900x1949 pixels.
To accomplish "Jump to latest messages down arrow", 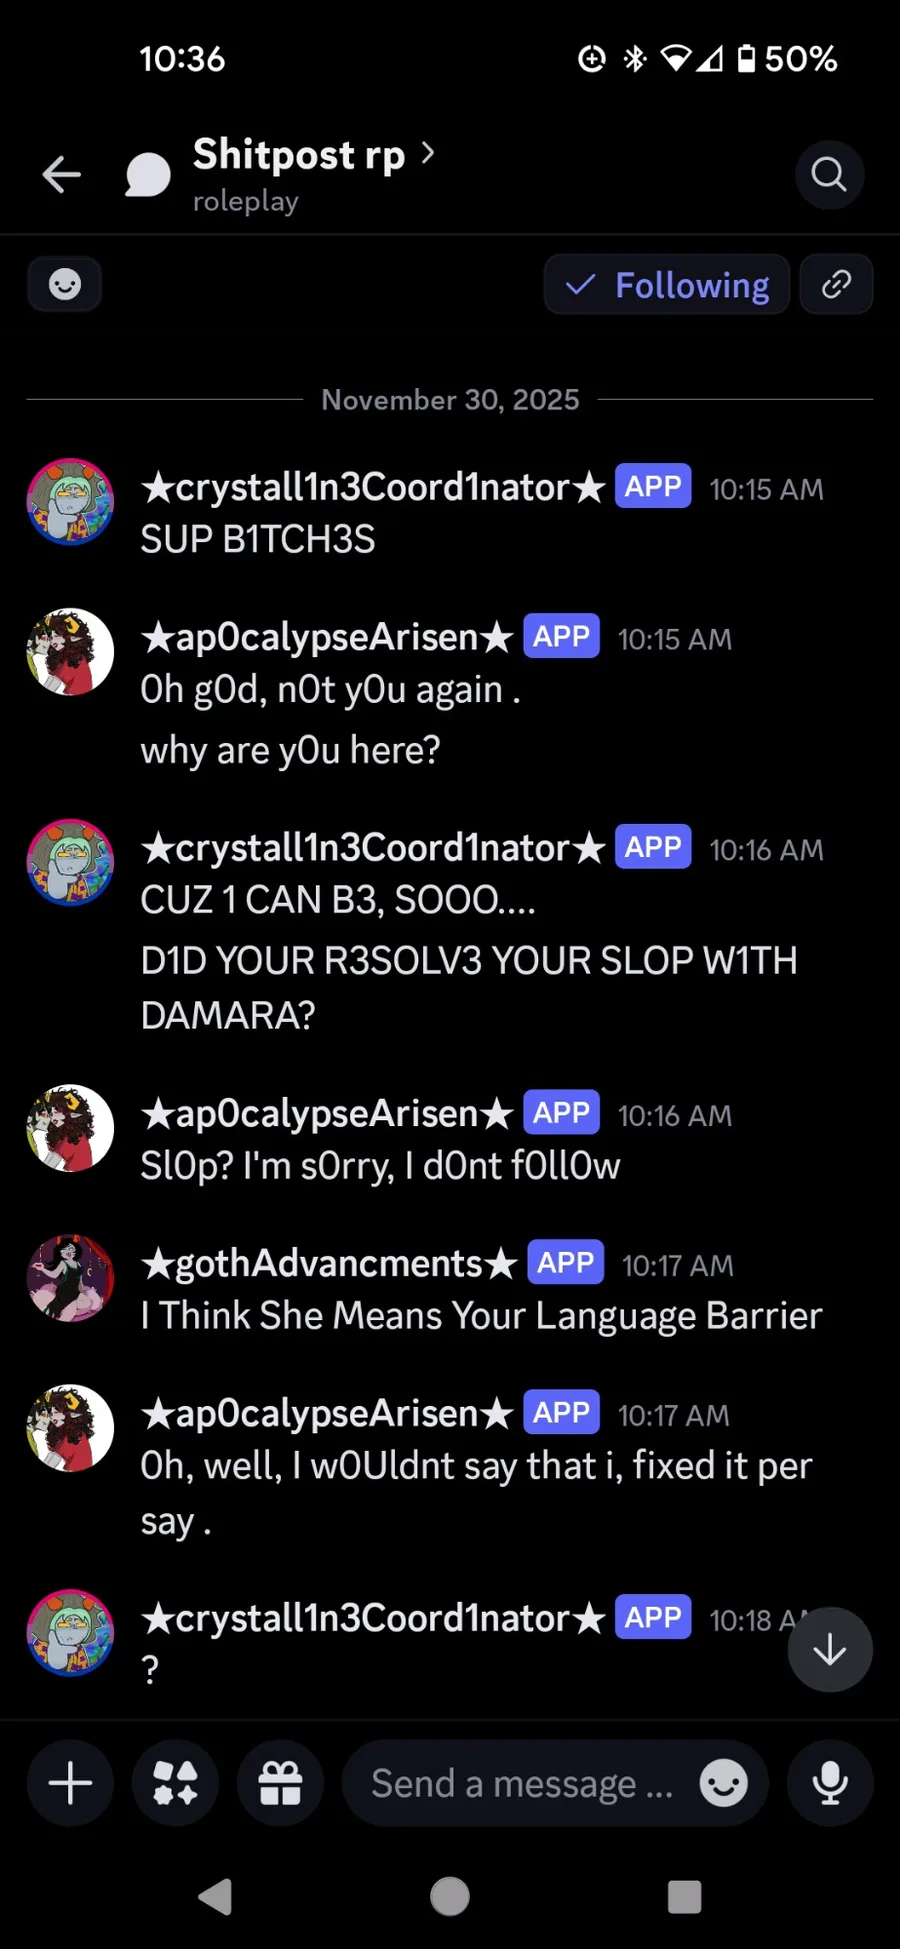I will pyautogui.click(x=830, y=1649).
